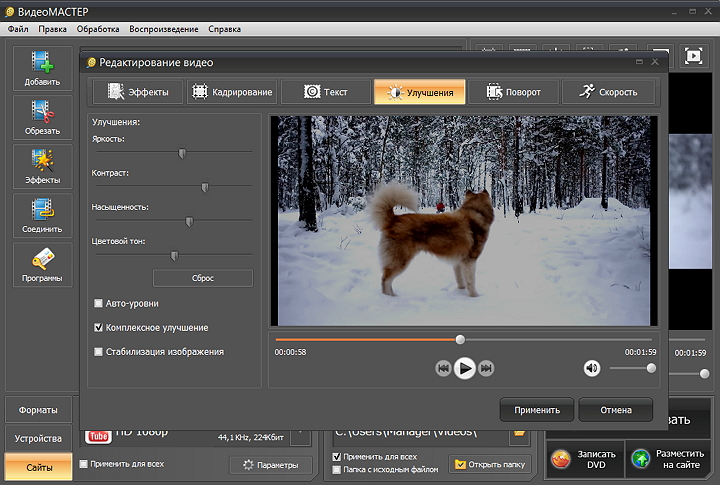
Task: Open the Обработка menu
Action: coord(98,29)
